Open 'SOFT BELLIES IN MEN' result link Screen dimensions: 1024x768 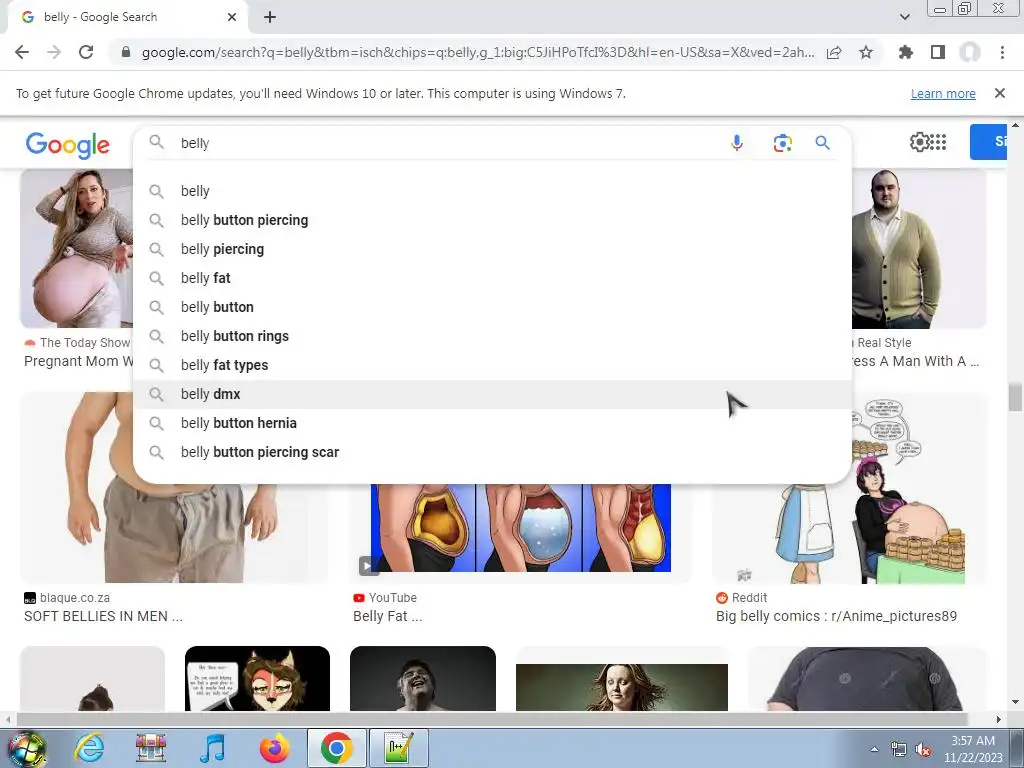(103, 616)
